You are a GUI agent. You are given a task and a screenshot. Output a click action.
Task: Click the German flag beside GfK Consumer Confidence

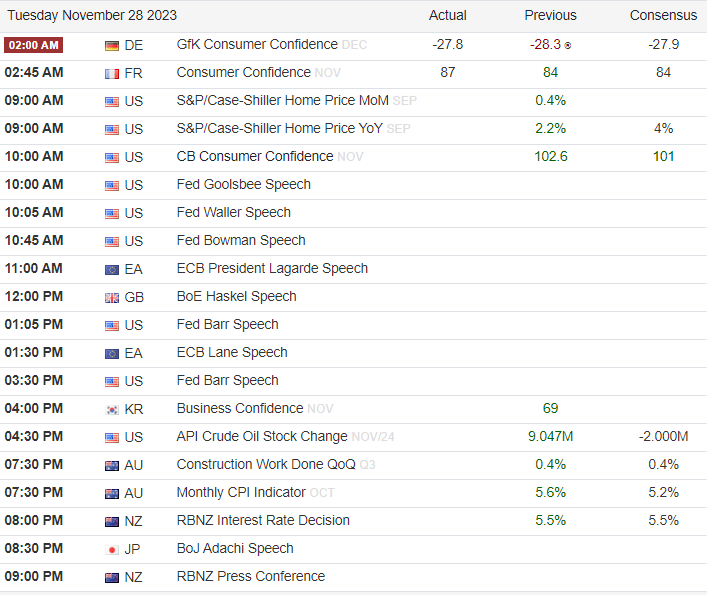pos(112,45)
